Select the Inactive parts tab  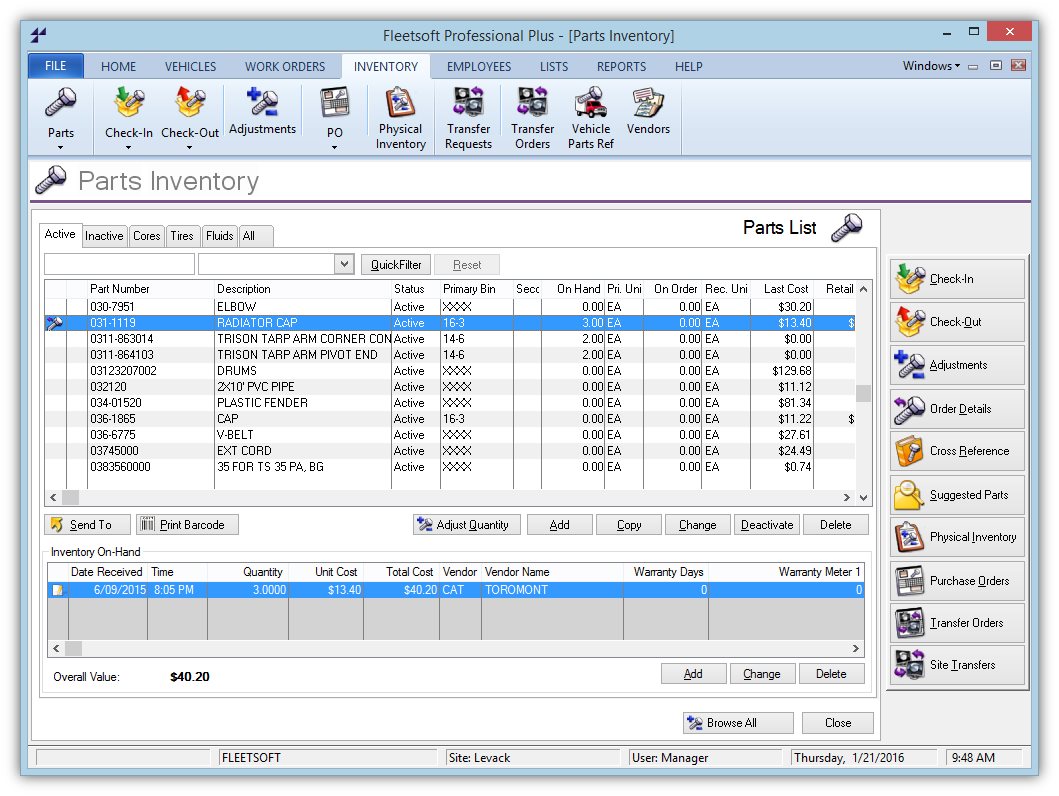coord(104,236)
